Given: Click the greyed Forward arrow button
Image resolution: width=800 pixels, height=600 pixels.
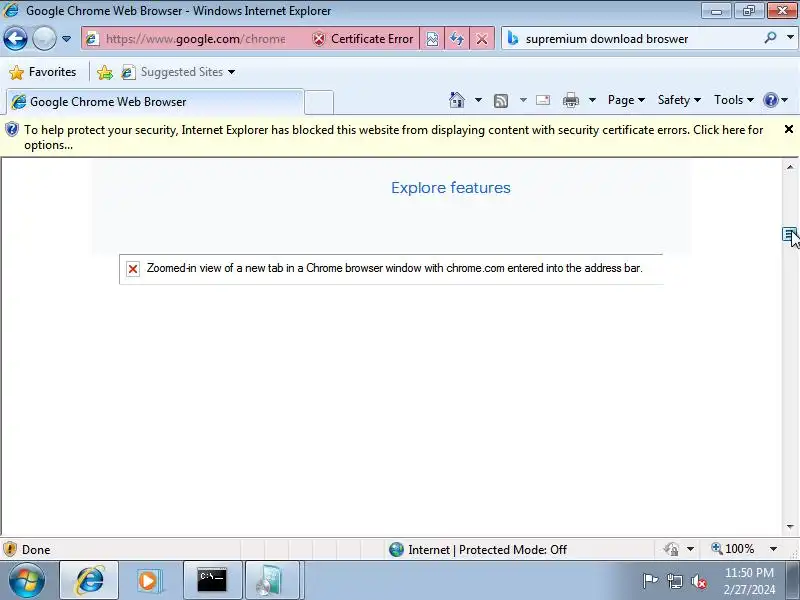Looking at the screenshot, I should coord(44,38).
